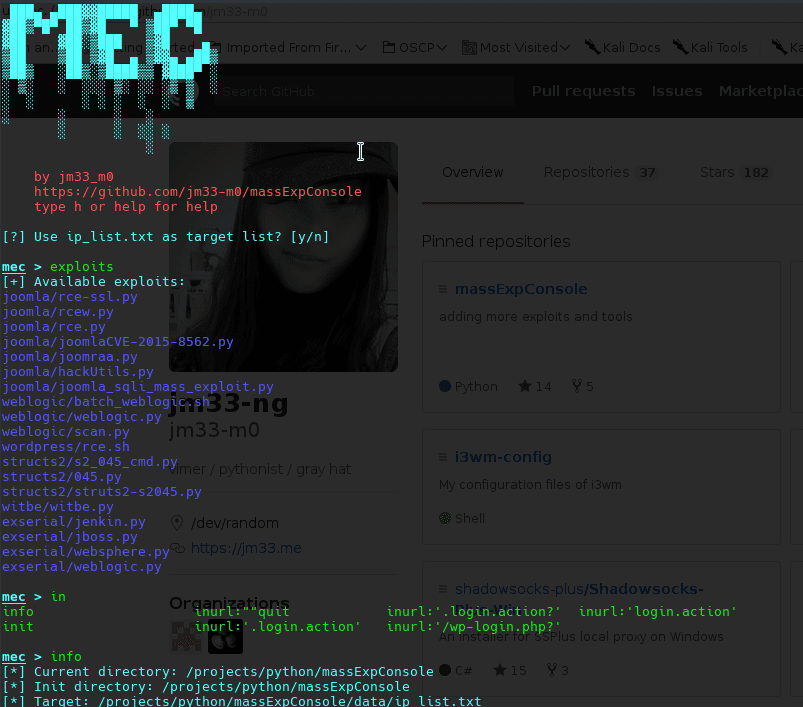The height and width of the screenshot is (707, 803).
Task: Click the 'Use ip_list.txt as target list?' prompt
Action: click(165, 237)
